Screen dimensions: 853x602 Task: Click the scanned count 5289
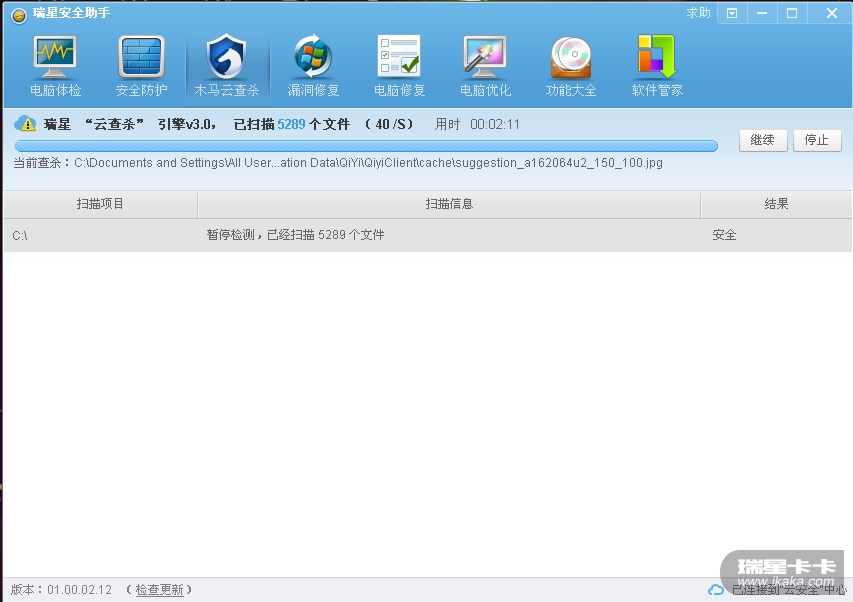tap(291, 125)
